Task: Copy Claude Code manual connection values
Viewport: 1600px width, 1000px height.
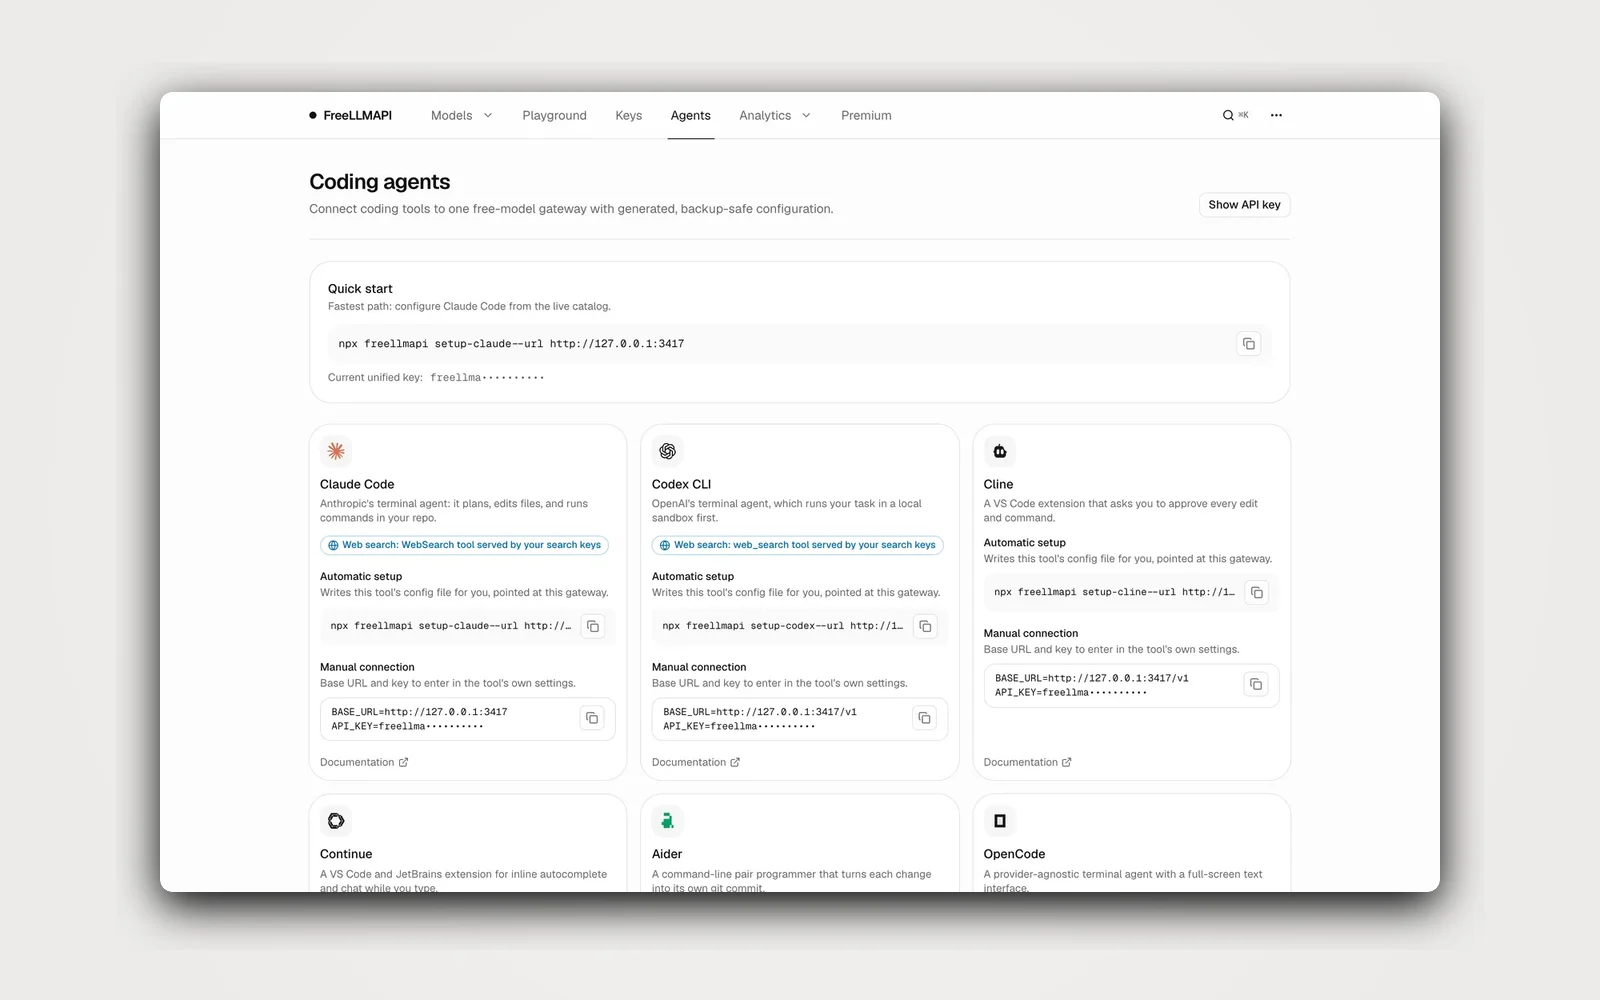Action: click(592, 718)
